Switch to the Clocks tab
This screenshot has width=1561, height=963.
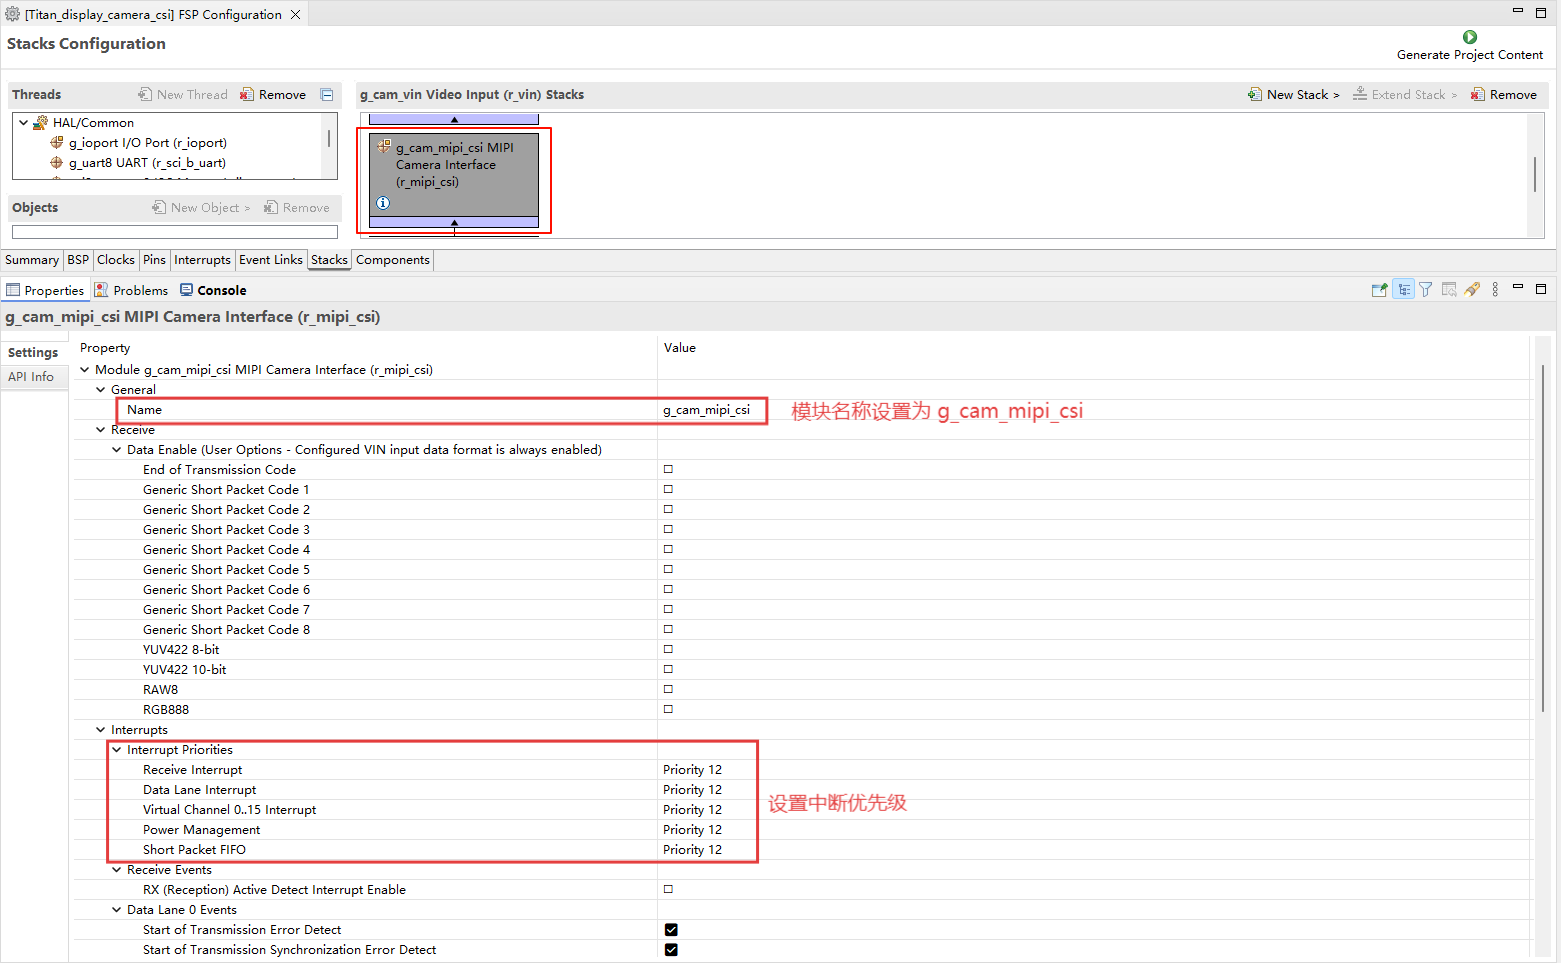pos(116,260)
